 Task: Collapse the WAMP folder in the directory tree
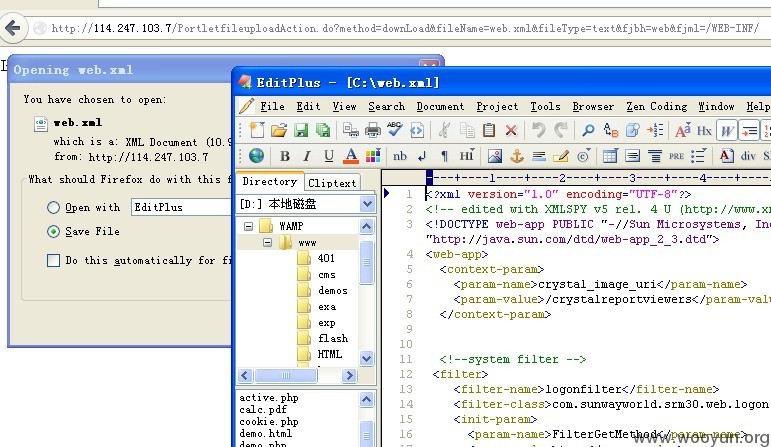(x=249, y=226)
